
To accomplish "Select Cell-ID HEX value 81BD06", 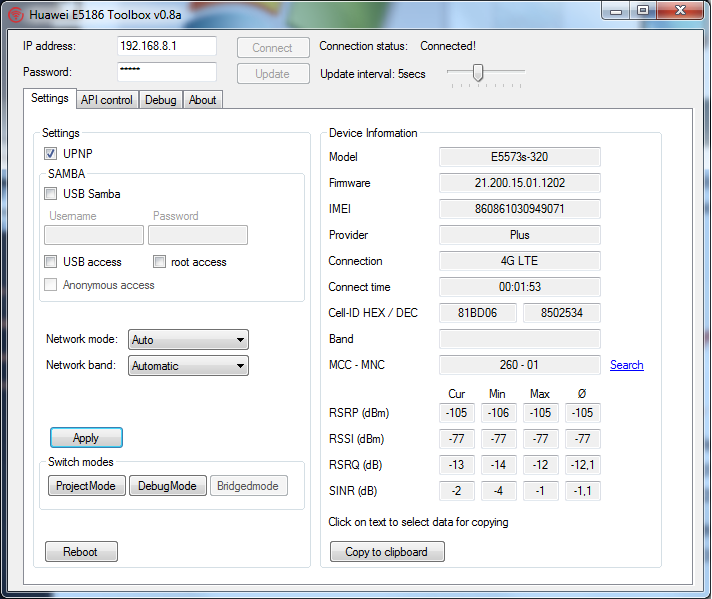I will click(x=478, y=313).
